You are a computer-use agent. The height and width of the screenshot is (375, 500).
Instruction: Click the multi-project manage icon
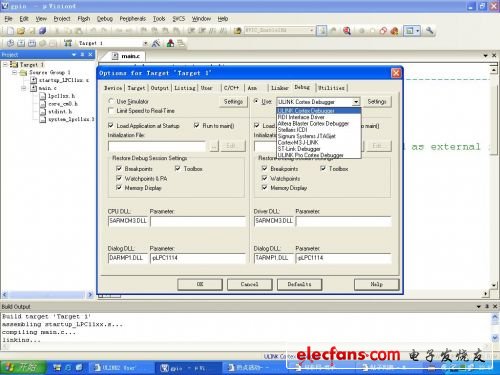tap(181, 43)
